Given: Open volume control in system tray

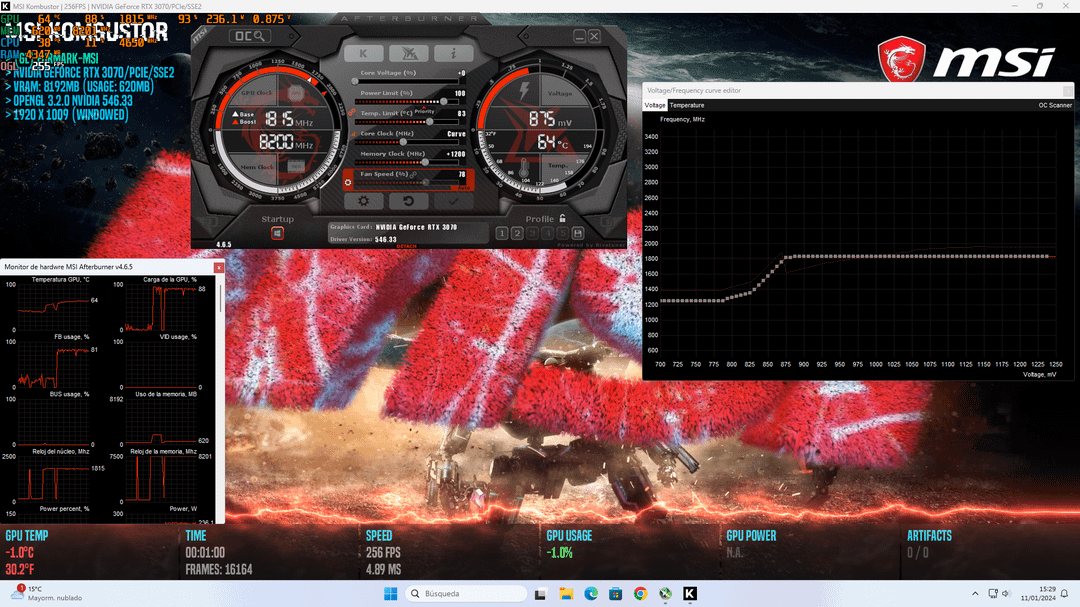Looking at the screenshot, I should 1006,593.
